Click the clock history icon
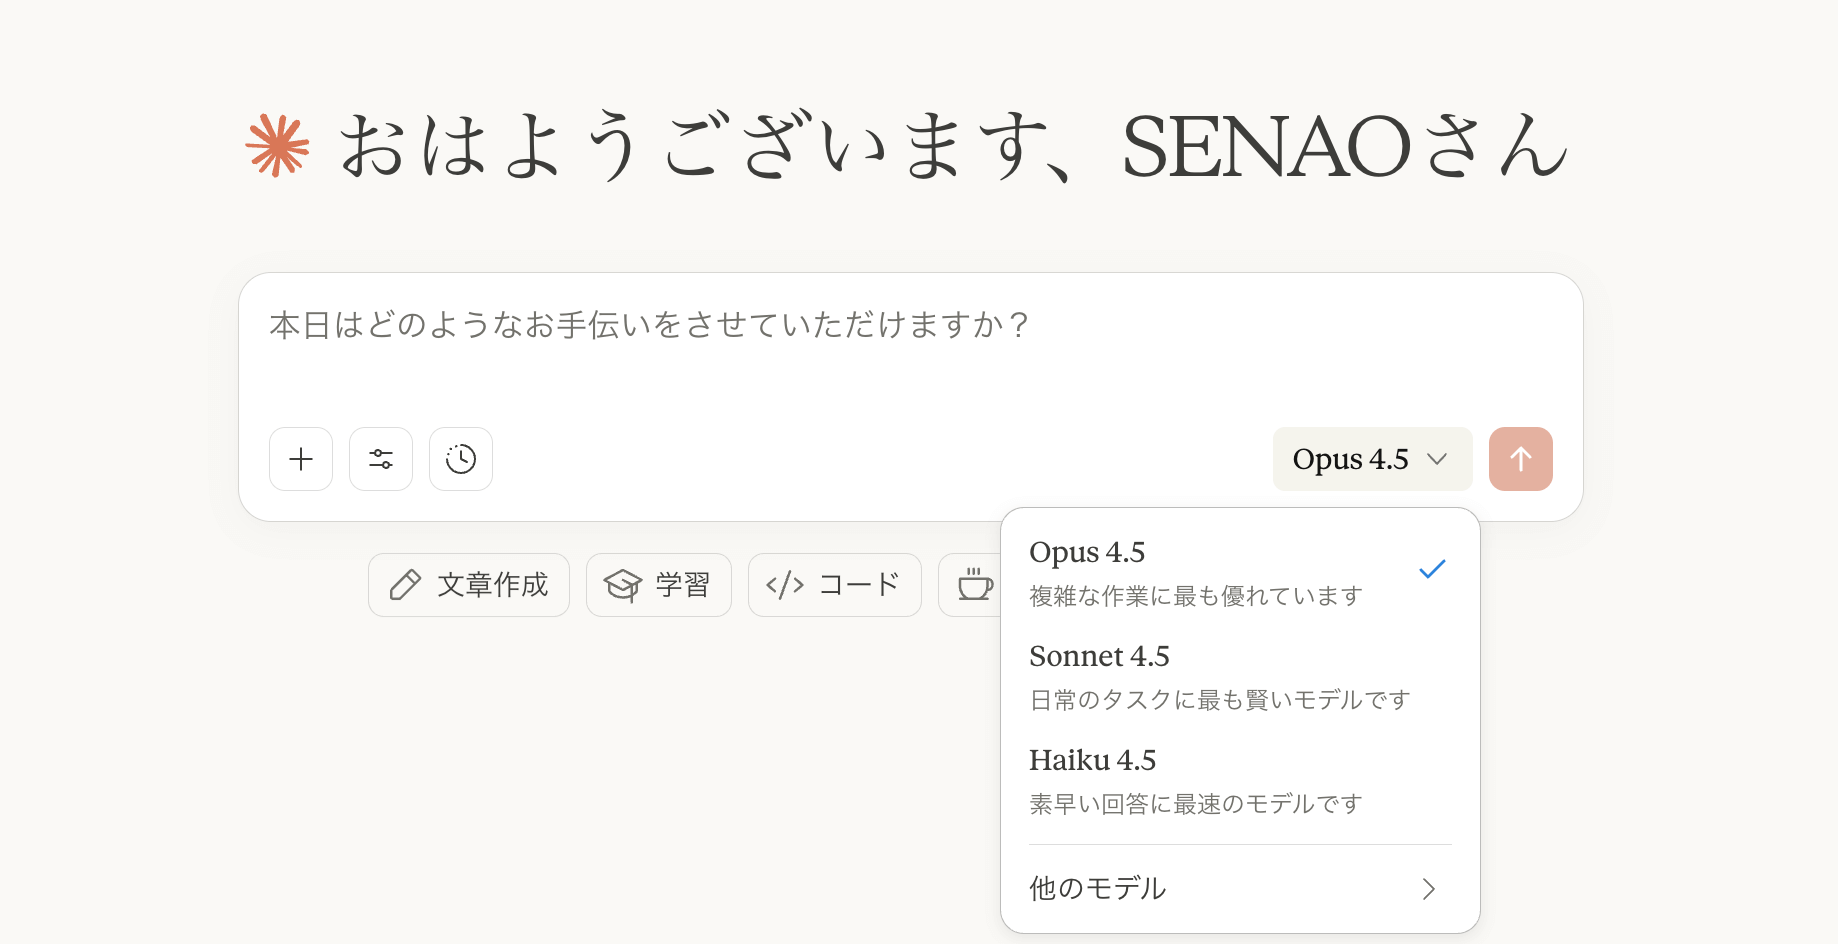Viewport: 1838px width, 944px height. (461, 459)
